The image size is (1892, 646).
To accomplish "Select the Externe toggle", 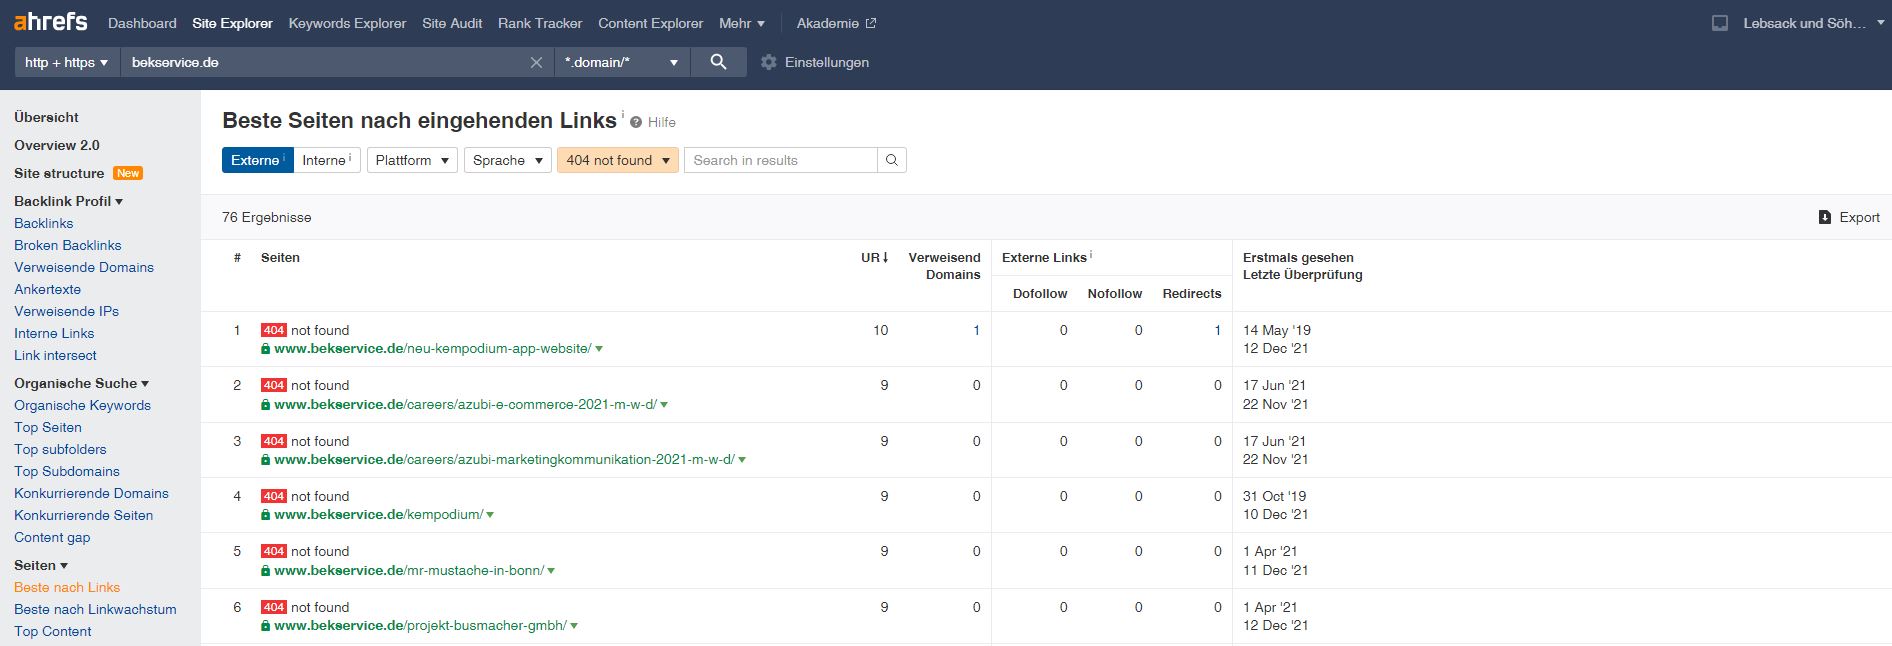I will point(258,160).
